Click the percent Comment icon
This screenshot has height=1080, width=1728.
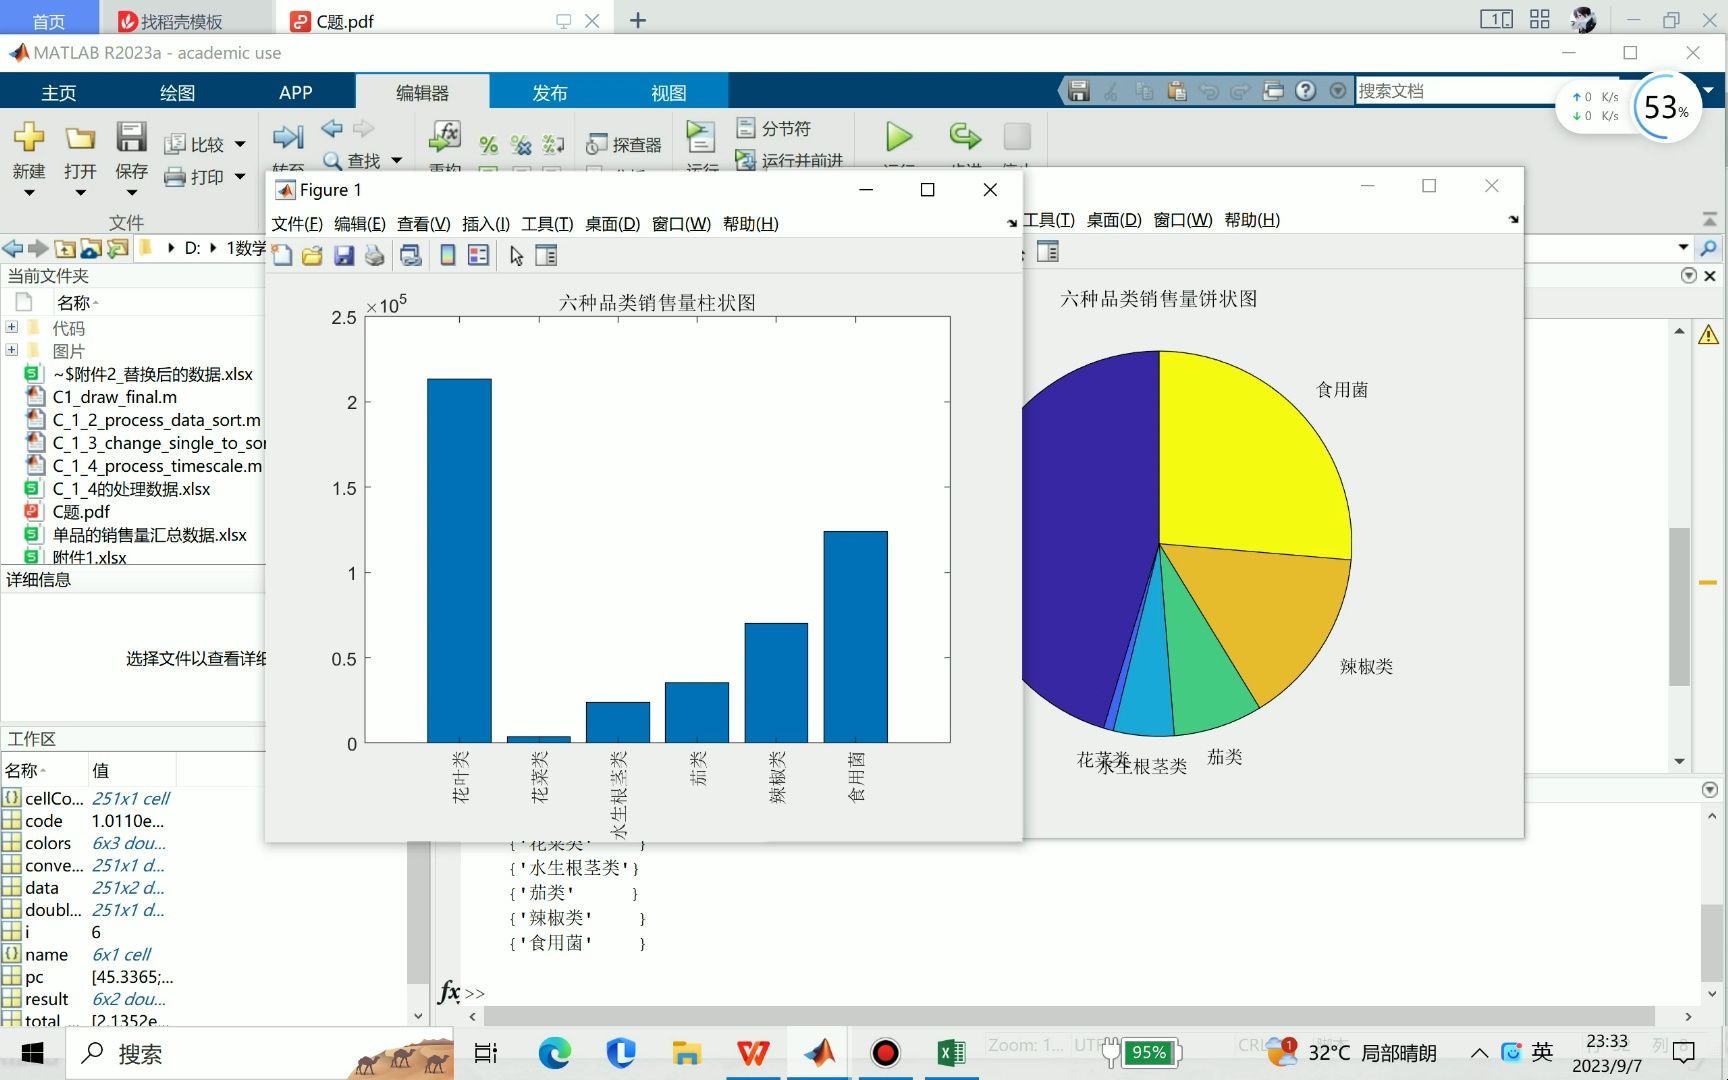tap(488, 145)
